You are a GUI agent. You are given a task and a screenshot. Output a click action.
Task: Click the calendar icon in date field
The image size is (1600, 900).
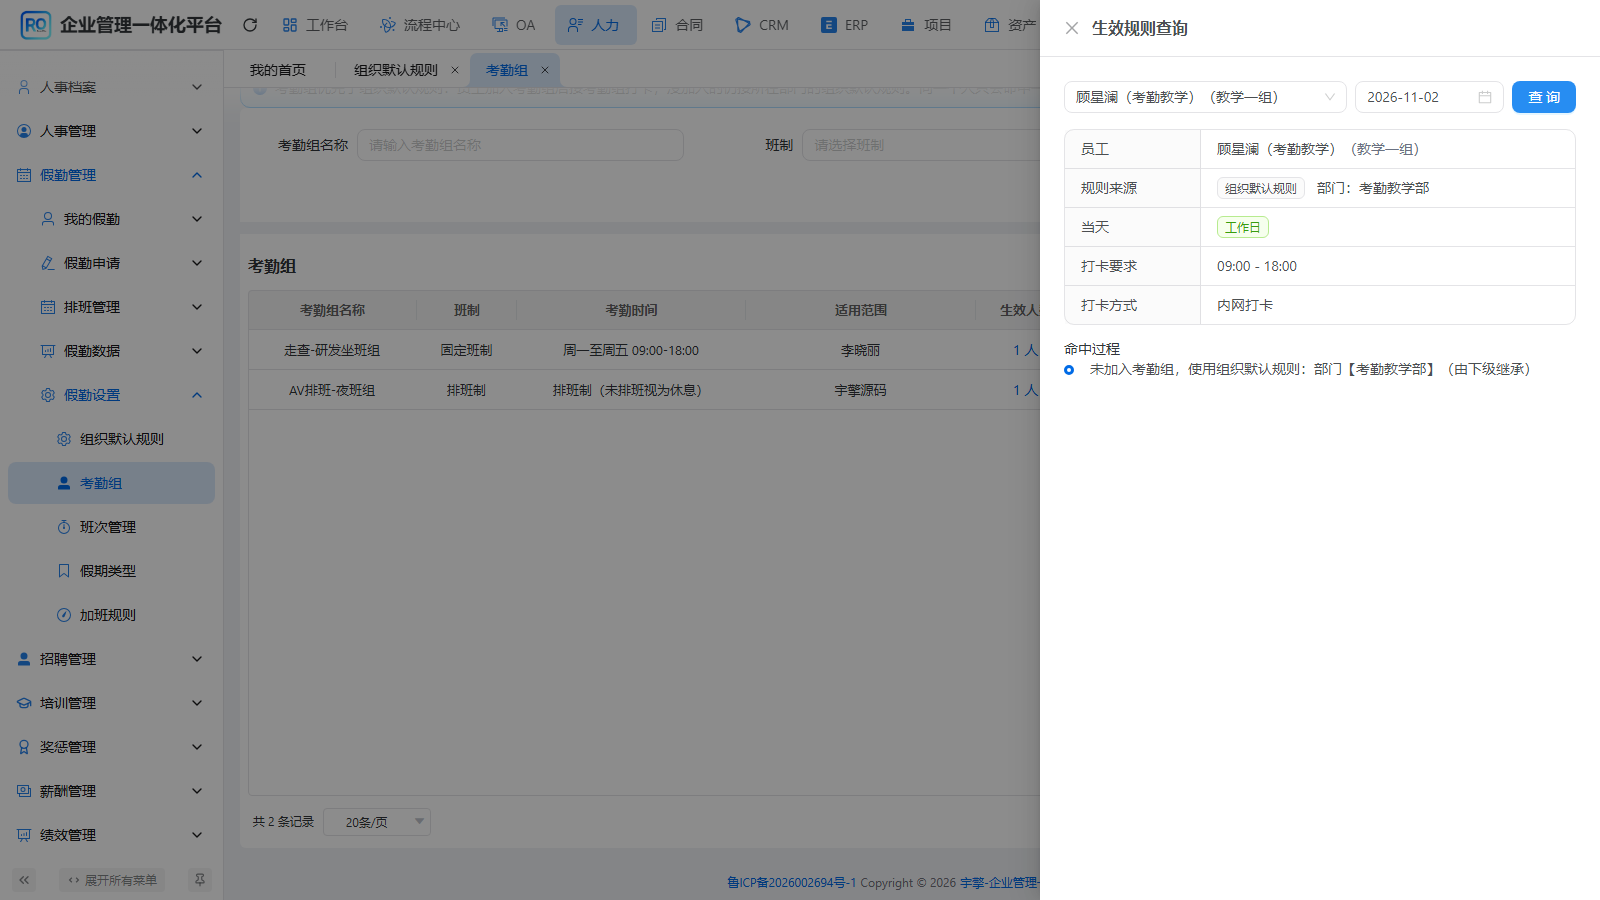coord(1485,97)
